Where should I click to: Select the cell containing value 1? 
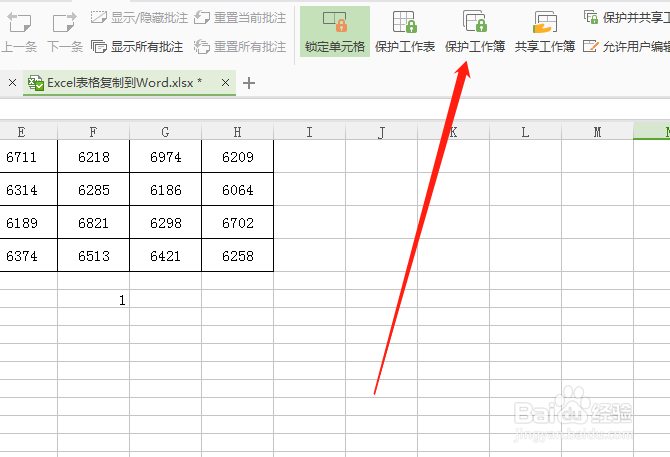coord(93,299)
